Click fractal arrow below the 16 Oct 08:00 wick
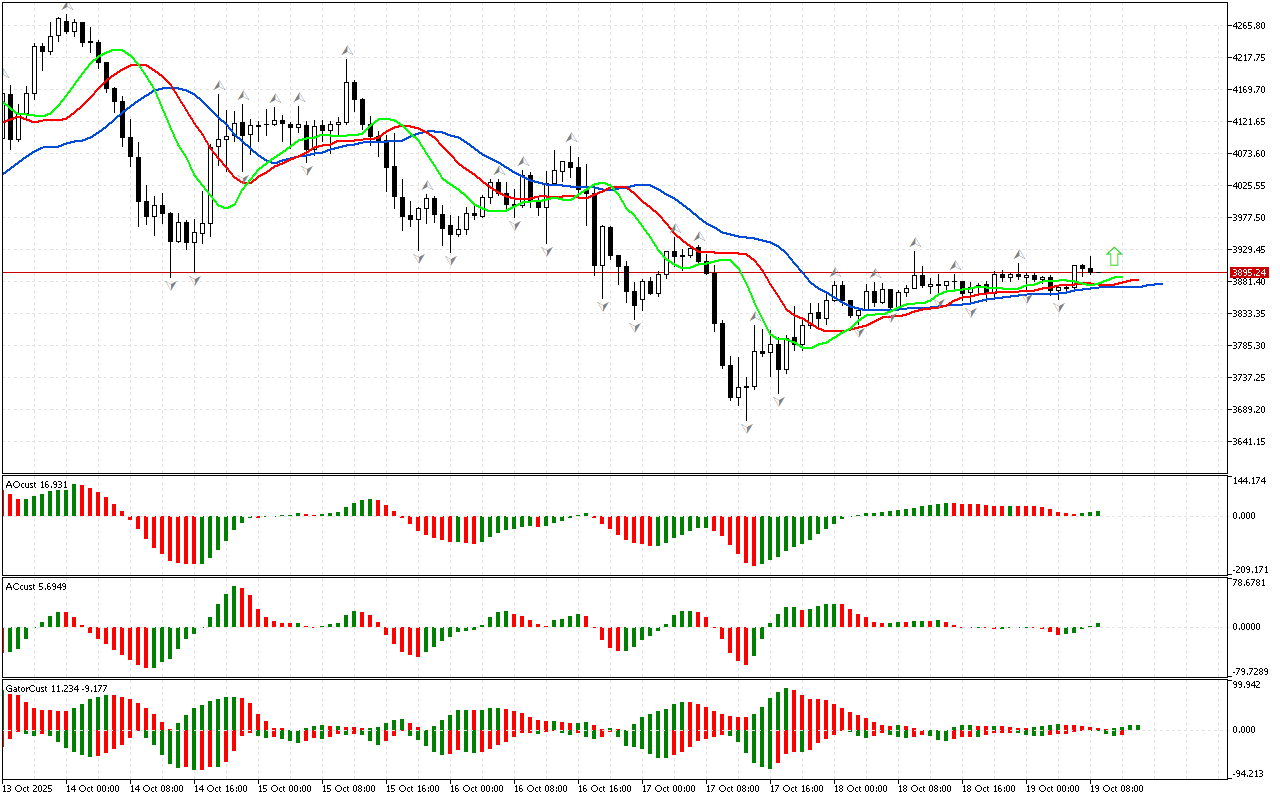 tap(547, 248)
